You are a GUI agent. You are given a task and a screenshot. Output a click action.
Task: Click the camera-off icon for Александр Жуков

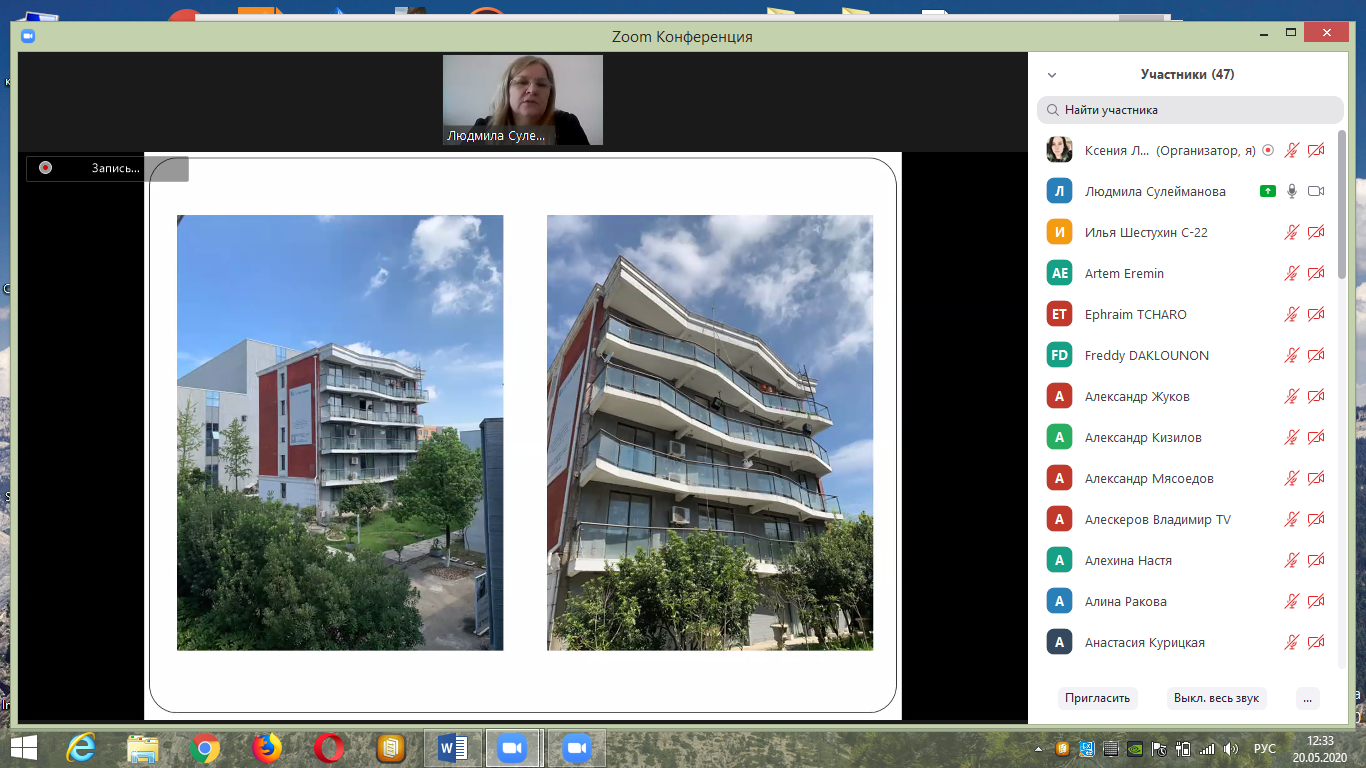pos(1316,396)
